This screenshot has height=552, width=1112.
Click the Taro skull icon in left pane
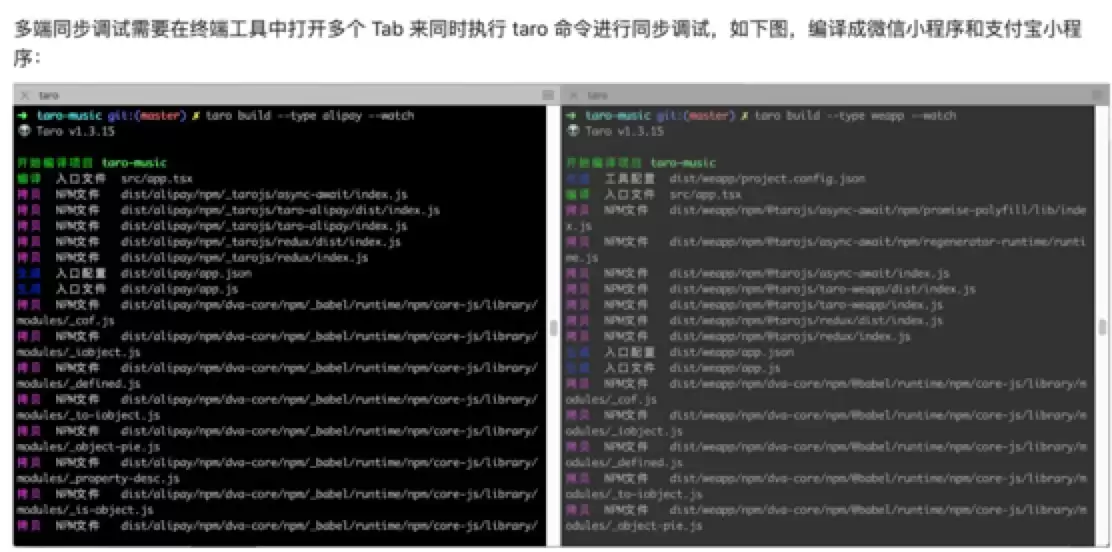pyautogui.click(x=23, y=131)
